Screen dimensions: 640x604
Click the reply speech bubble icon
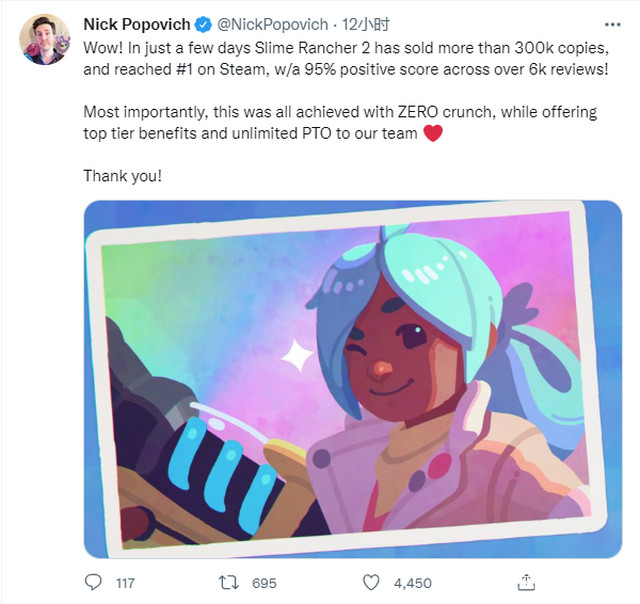point(94,581)
